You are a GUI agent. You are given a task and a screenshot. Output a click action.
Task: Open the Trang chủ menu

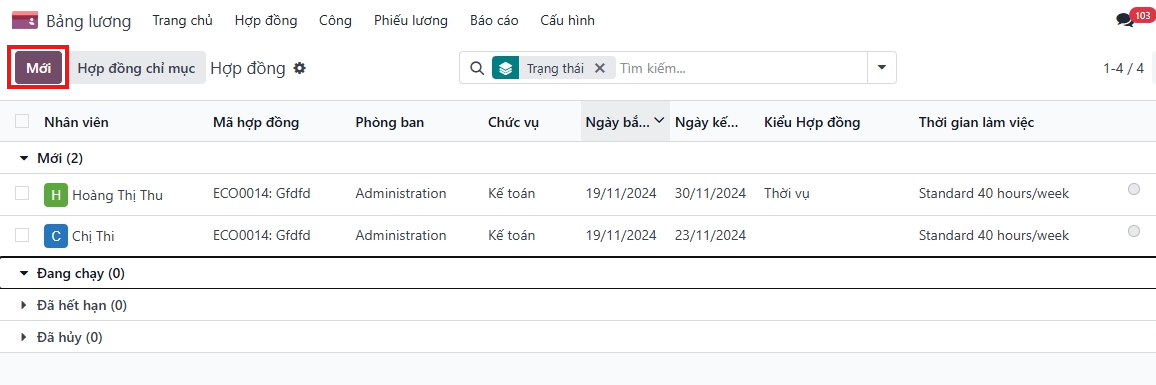pos(183,21)
